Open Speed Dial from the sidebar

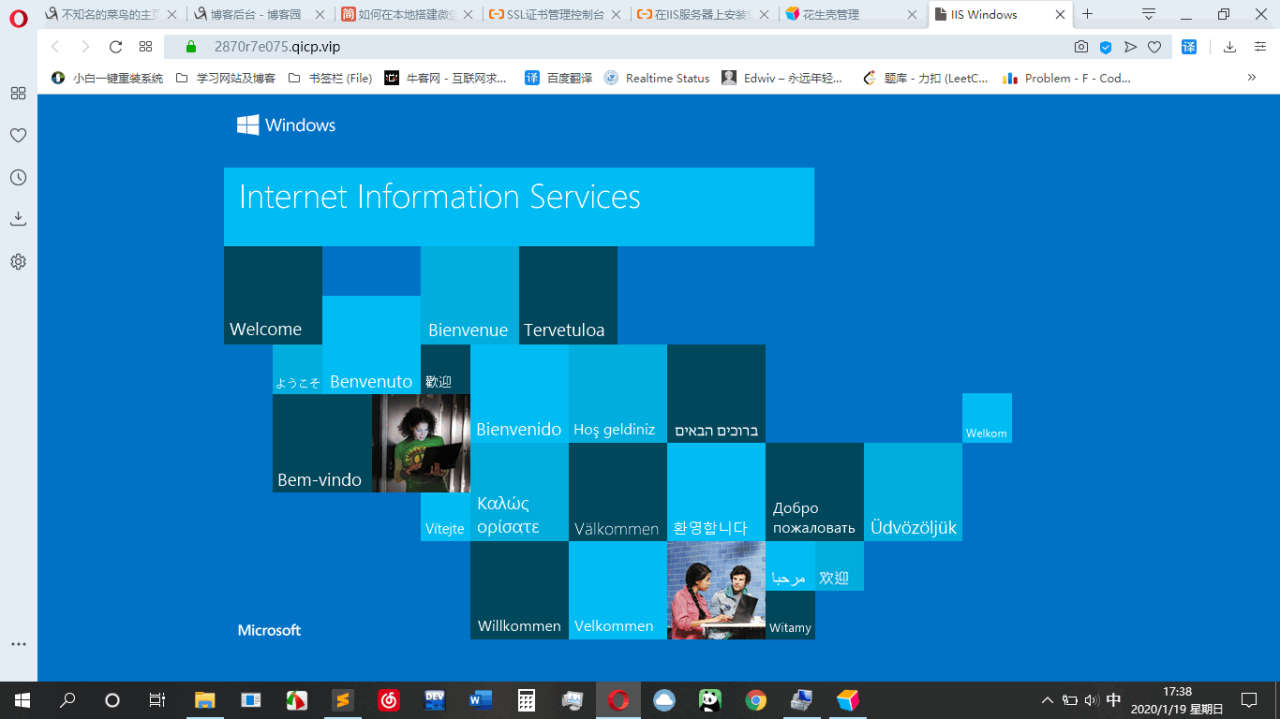coord(18,93)
